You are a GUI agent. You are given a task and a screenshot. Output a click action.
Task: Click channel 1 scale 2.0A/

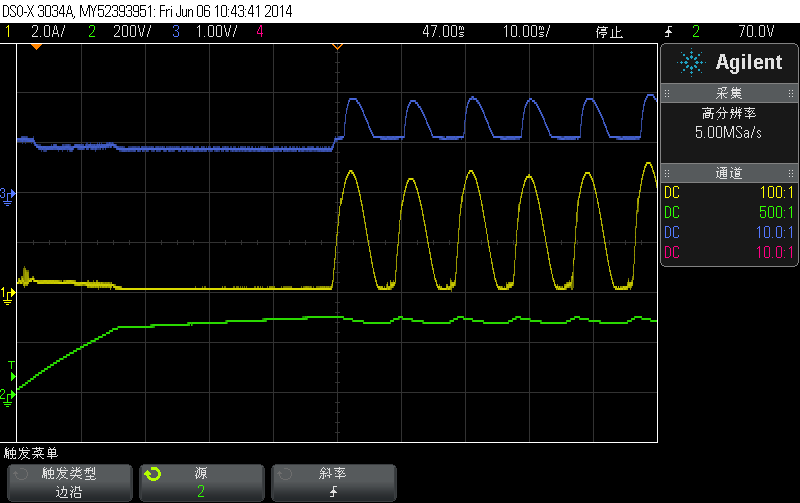(x=48, y=32)
